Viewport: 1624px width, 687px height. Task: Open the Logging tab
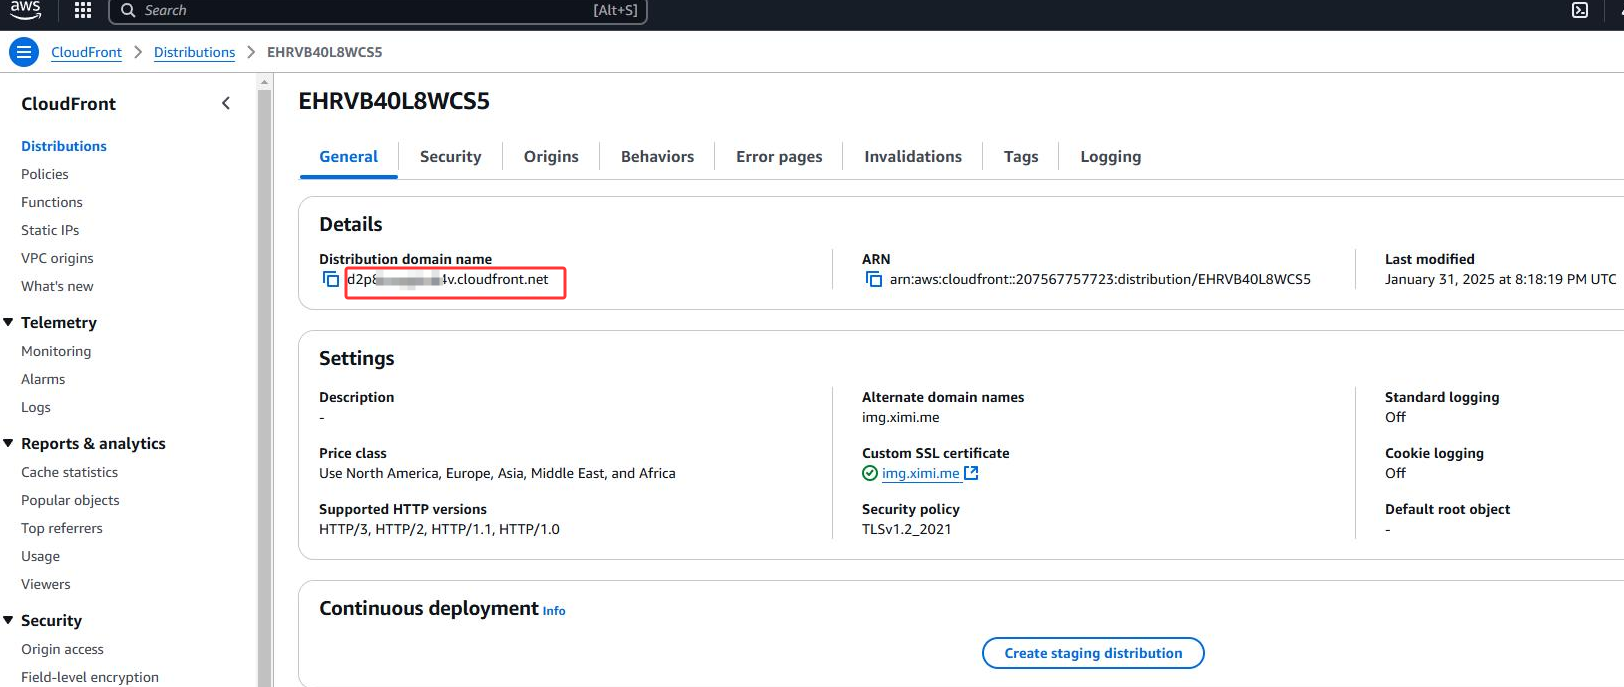pyautogui.click(x=1110, y=157)
